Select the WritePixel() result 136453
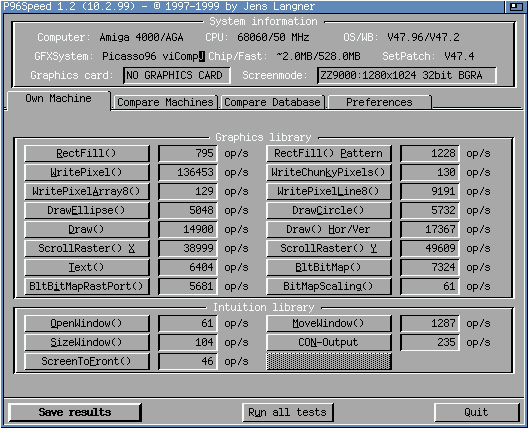Screen dimensions: 528x428 tap(188, 173)
